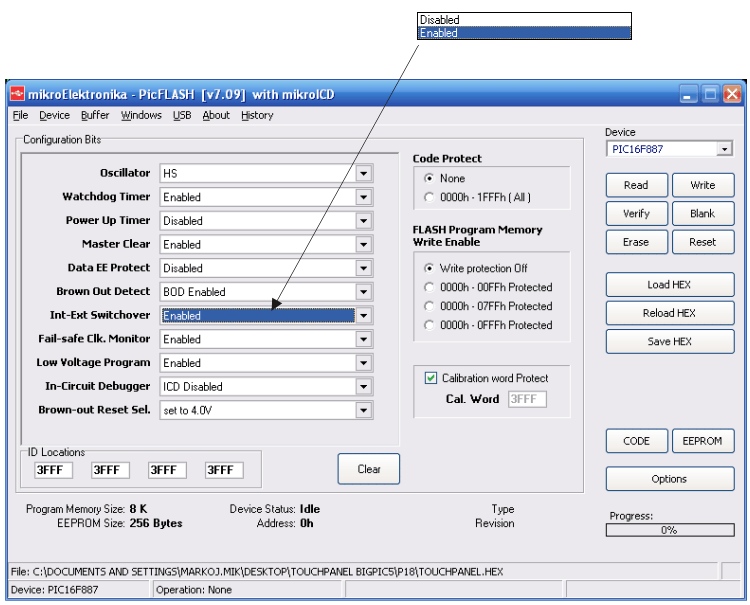Click the 0% progress bar
This screenshot has height=605, width=750.
[670, 530]
